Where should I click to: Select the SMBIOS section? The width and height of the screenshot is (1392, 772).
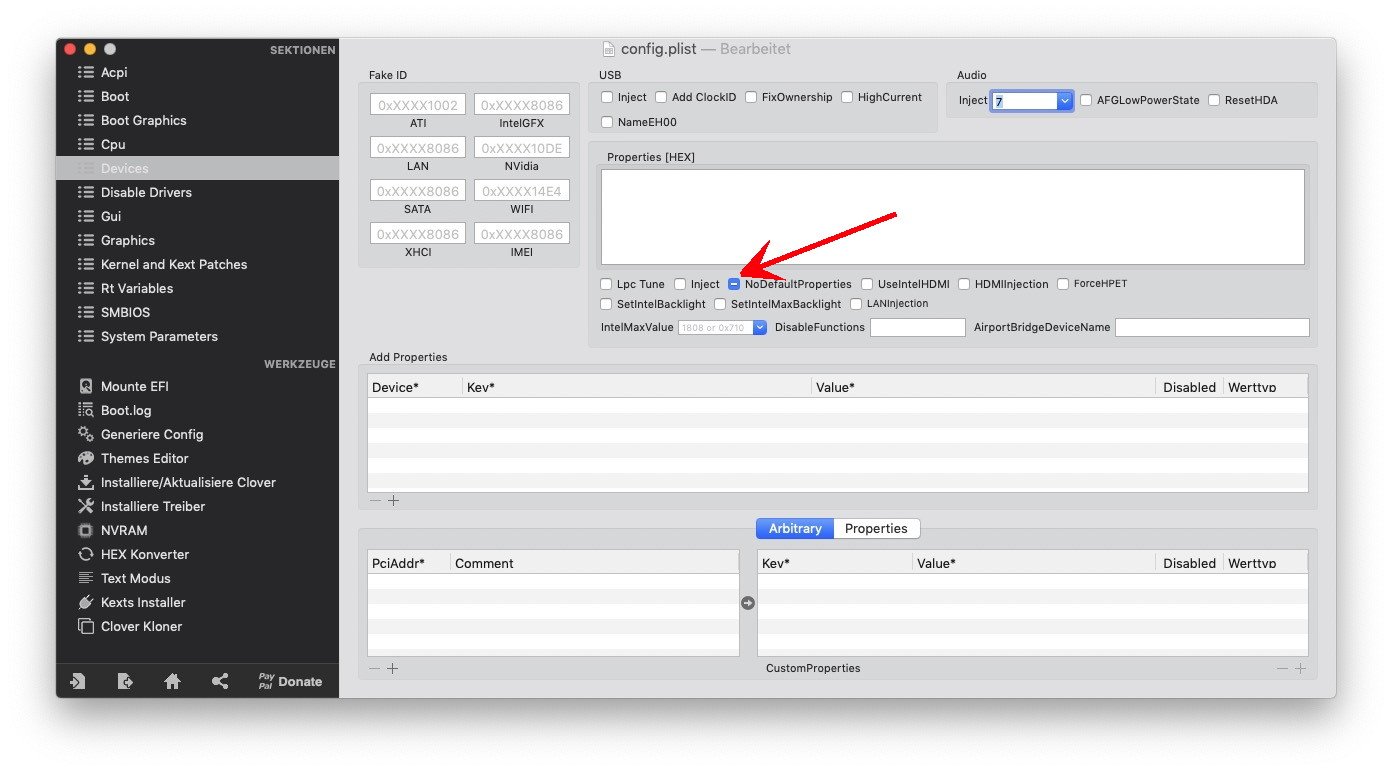(x=125, y=312)
